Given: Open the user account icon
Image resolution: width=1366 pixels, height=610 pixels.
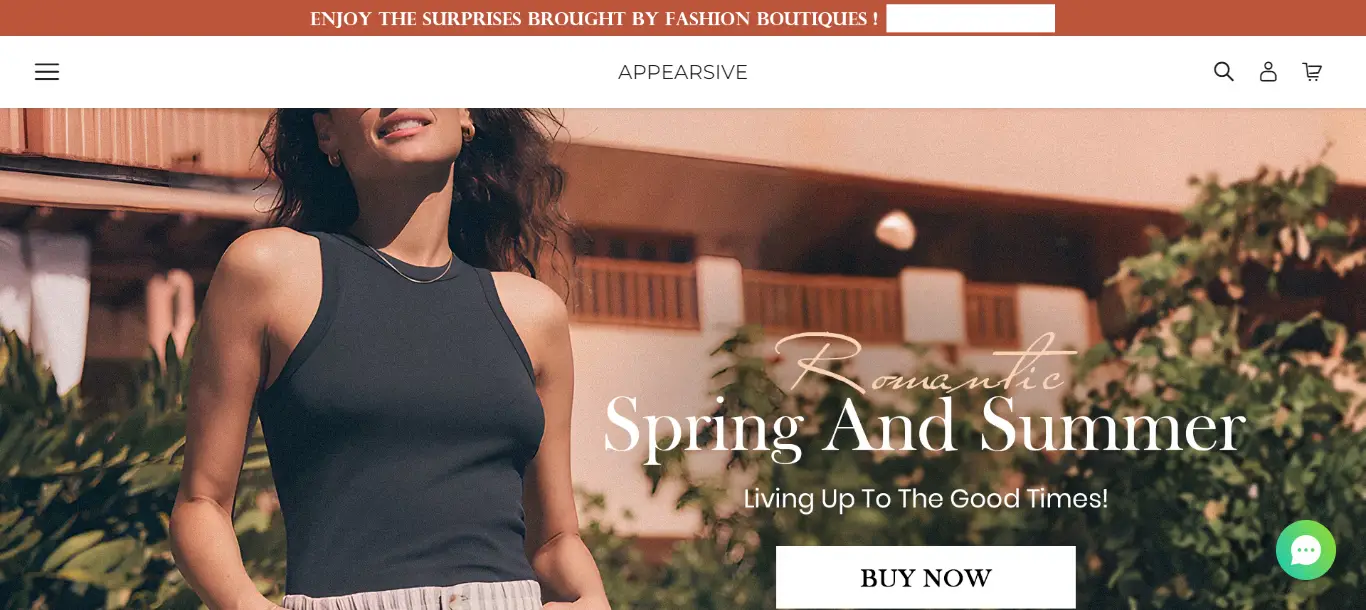Looking at the screenshot, I should pyautogui.click(x=1268, y=72).
